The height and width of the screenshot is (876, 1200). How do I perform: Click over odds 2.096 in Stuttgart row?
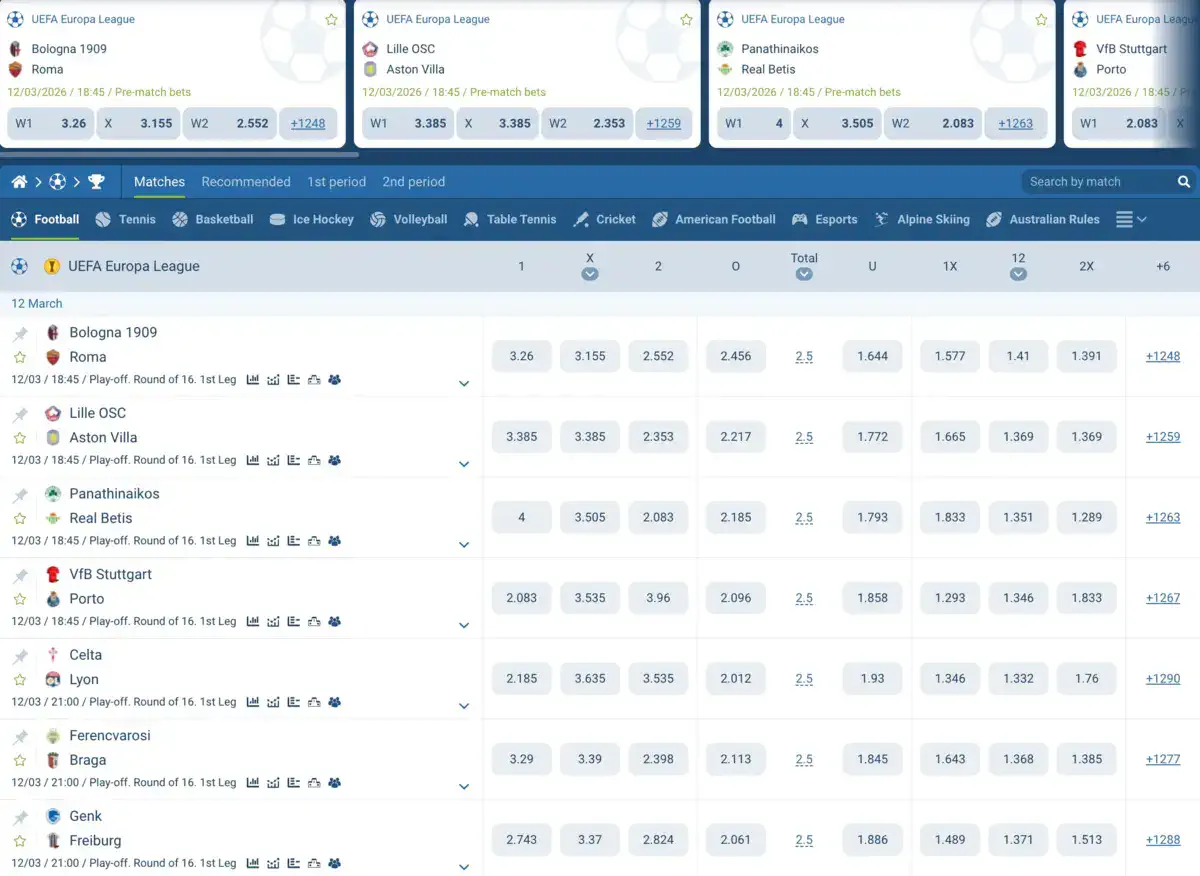point(736,598)
